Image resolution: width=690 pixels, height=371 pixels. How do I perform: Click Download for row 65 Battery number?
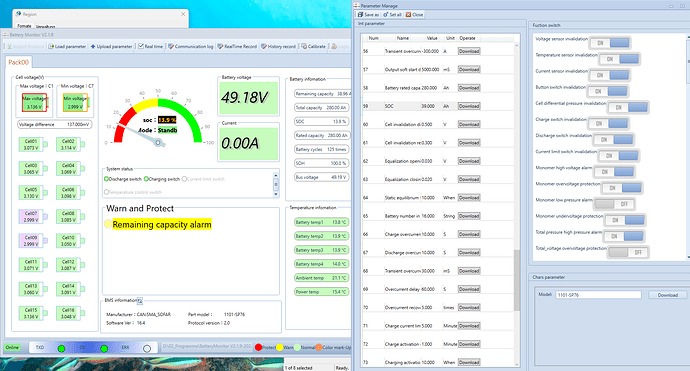469,216
